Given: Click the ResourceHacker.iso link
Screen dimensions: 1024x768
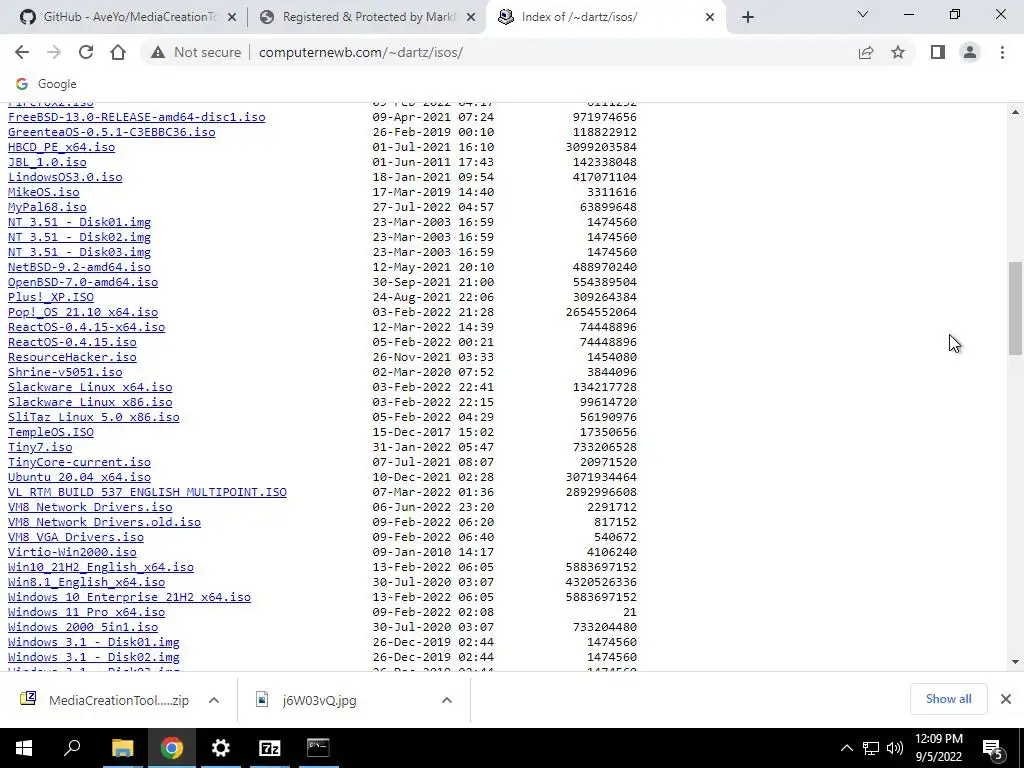Looking at the screenshot, I should coord(72,357).
